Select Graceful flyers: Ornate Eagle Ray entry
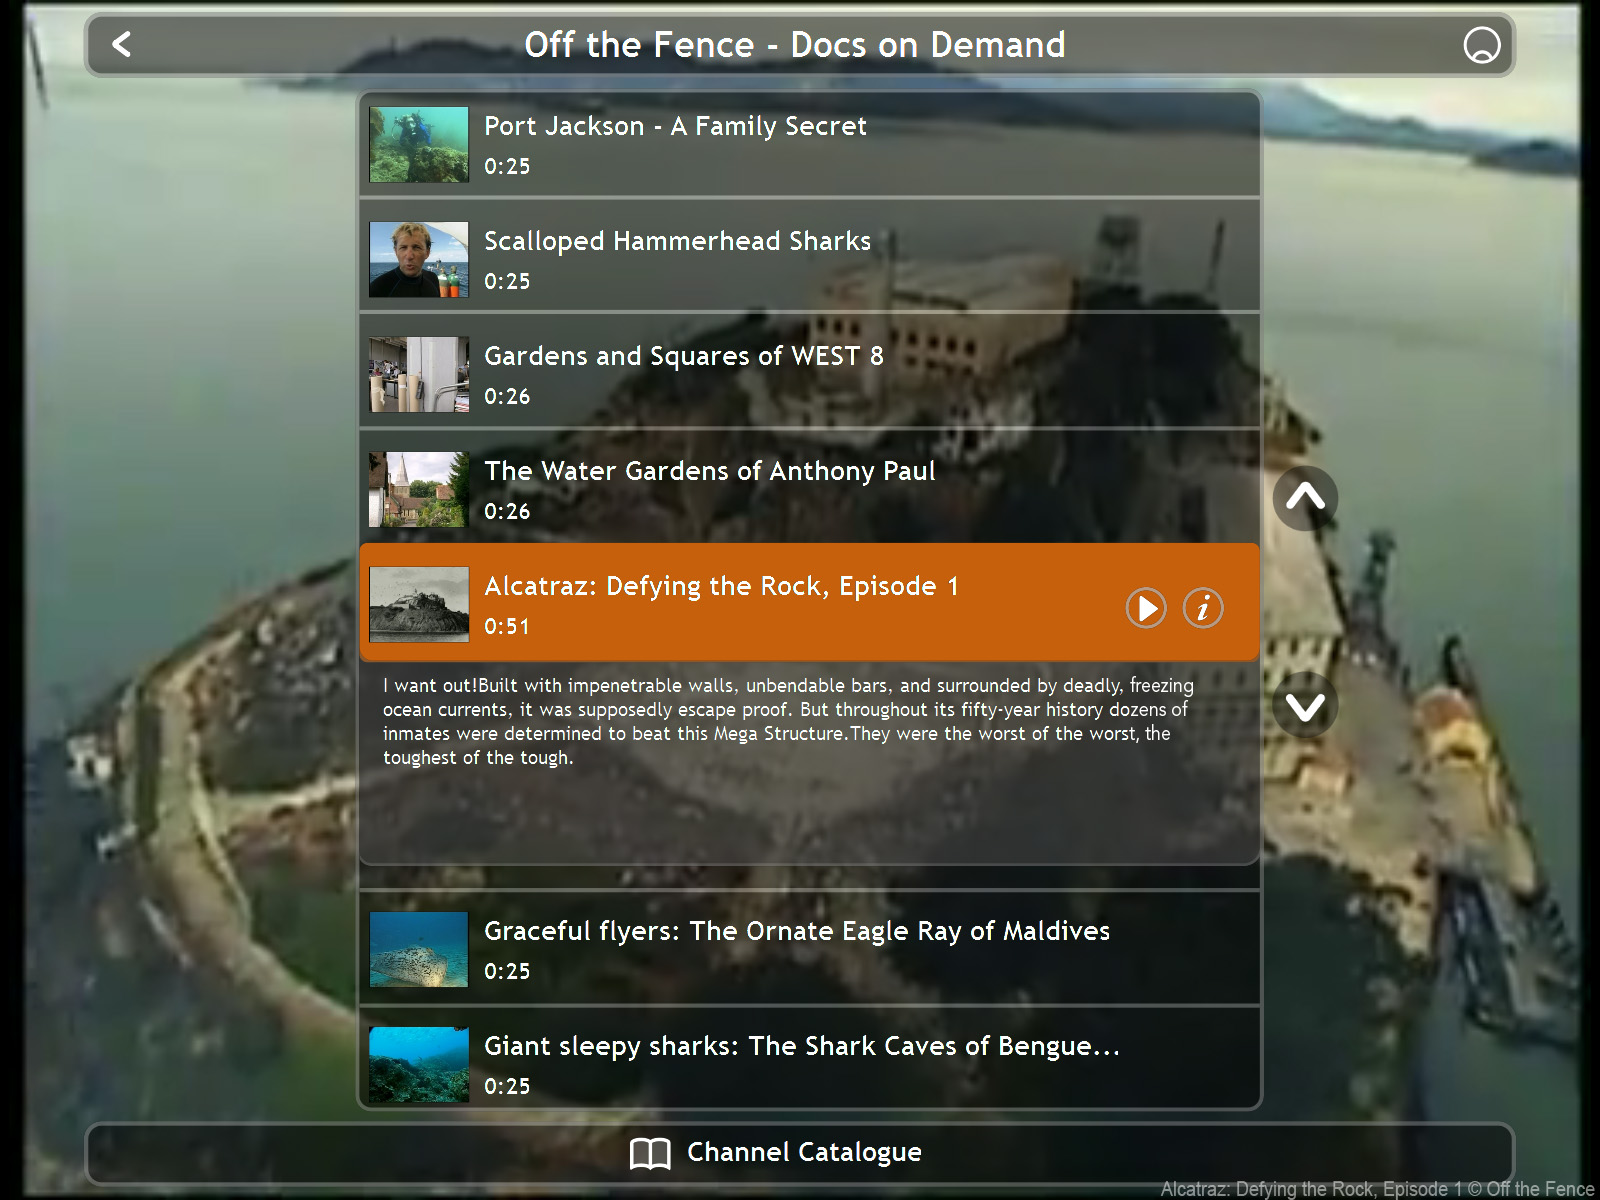The width and height of the screenshot is (1600, 1200). point(810,949)
